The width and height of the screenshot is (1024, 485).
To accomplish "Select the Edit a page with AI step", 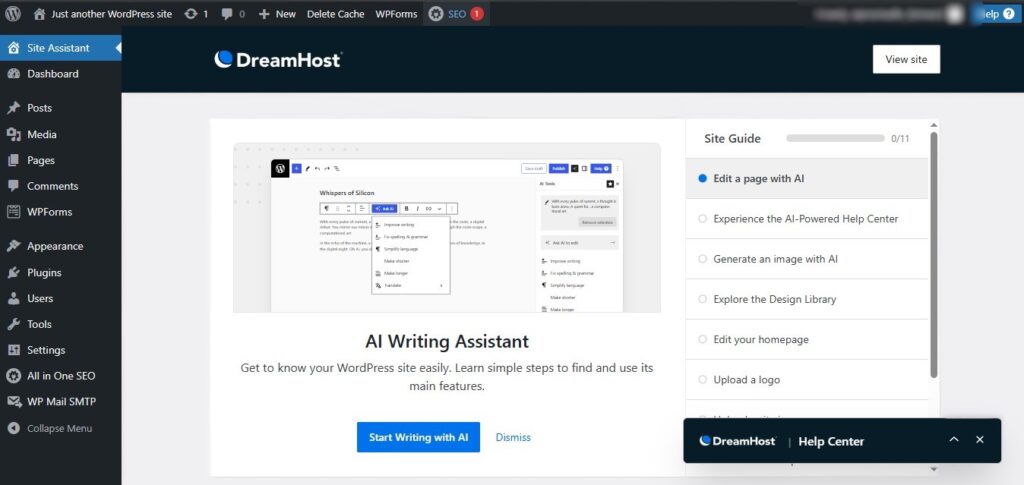I will [807, 178].
